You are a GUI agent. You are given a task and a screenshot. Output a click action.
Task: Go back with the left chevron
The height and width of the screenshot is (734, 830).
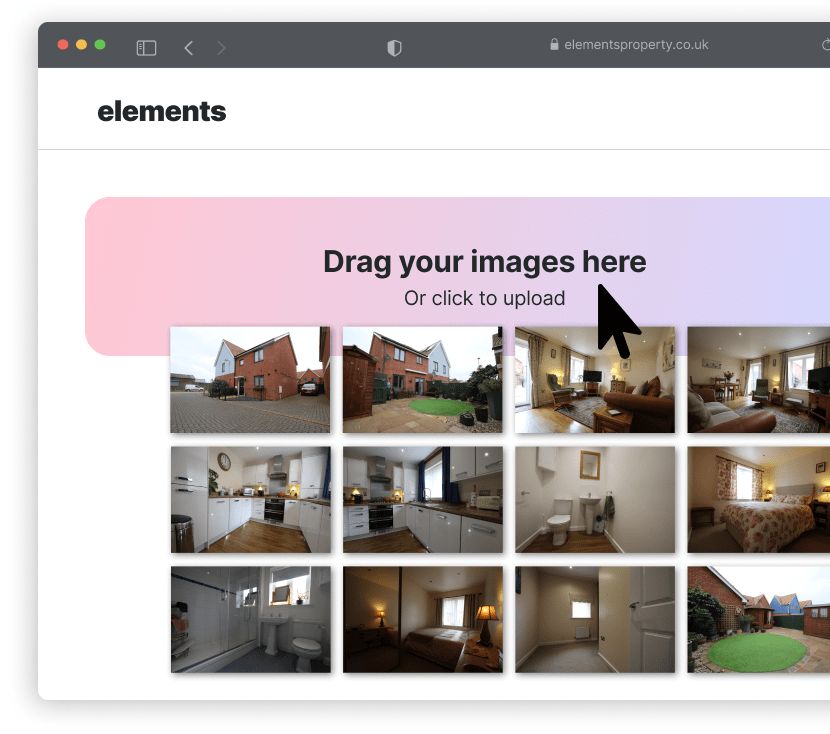pyautogui.click(x=188, y=48)
